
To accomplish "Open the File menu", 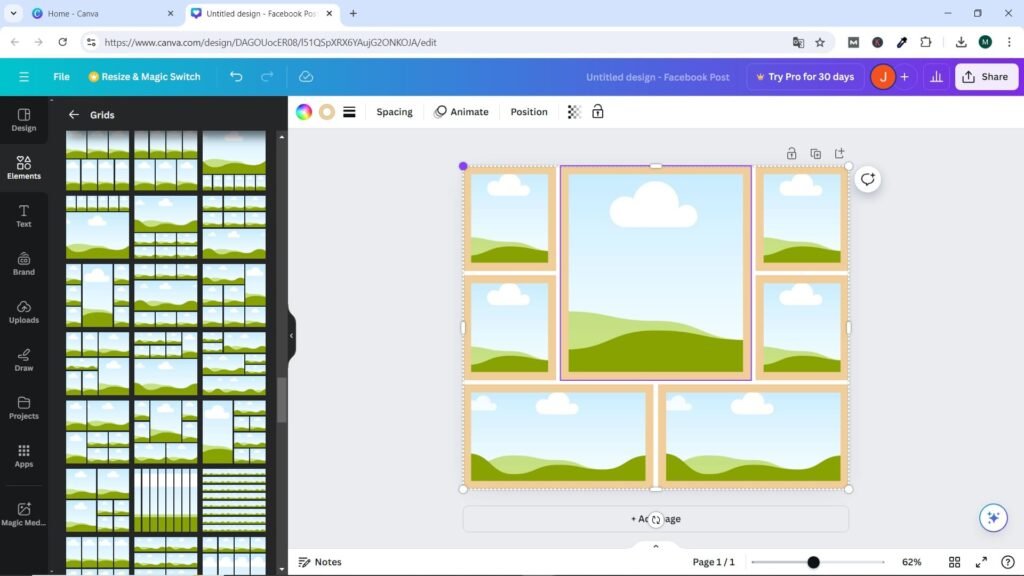I will [x=61, y=77].
